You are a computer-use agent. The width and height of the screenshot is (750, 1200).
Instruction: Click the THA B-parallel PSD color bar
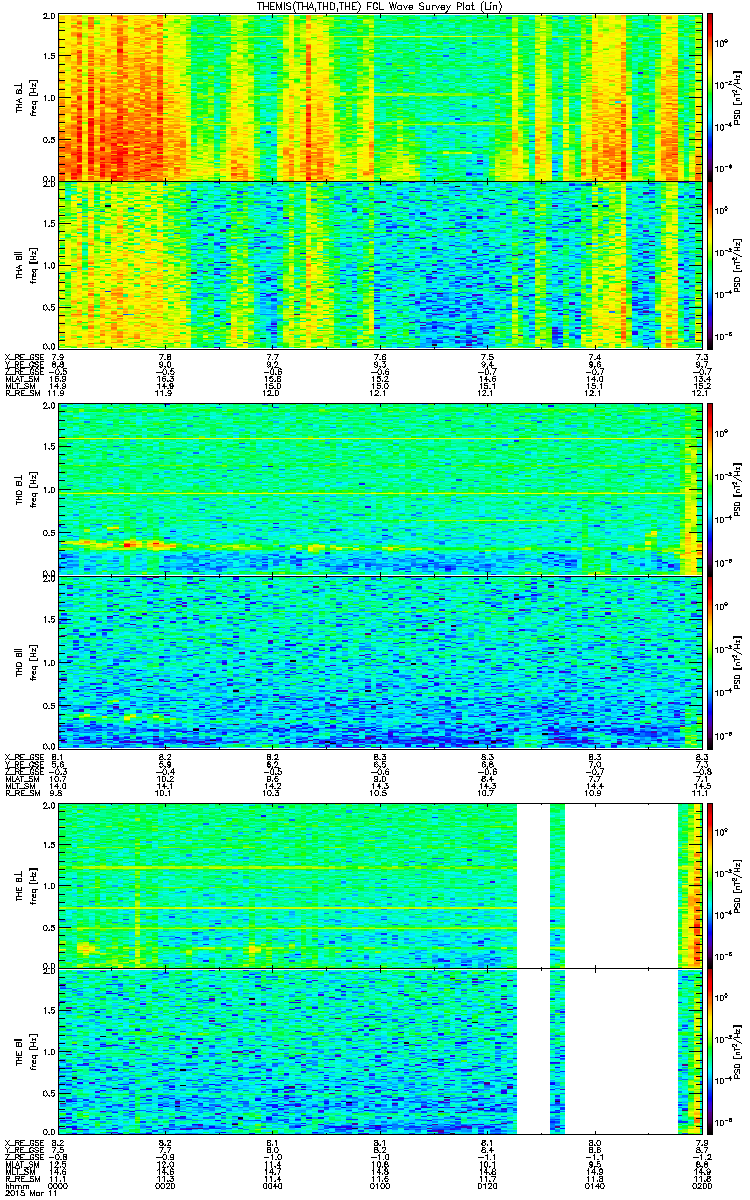[x=711, y=265]
